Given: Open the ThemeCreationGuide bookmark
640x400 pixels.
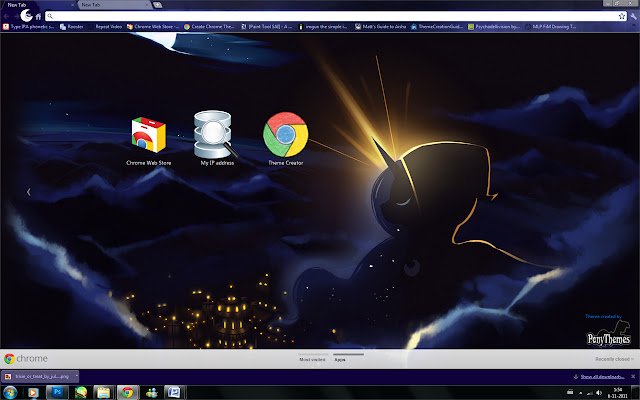Looking at the screenshot, I should point(437,27).
